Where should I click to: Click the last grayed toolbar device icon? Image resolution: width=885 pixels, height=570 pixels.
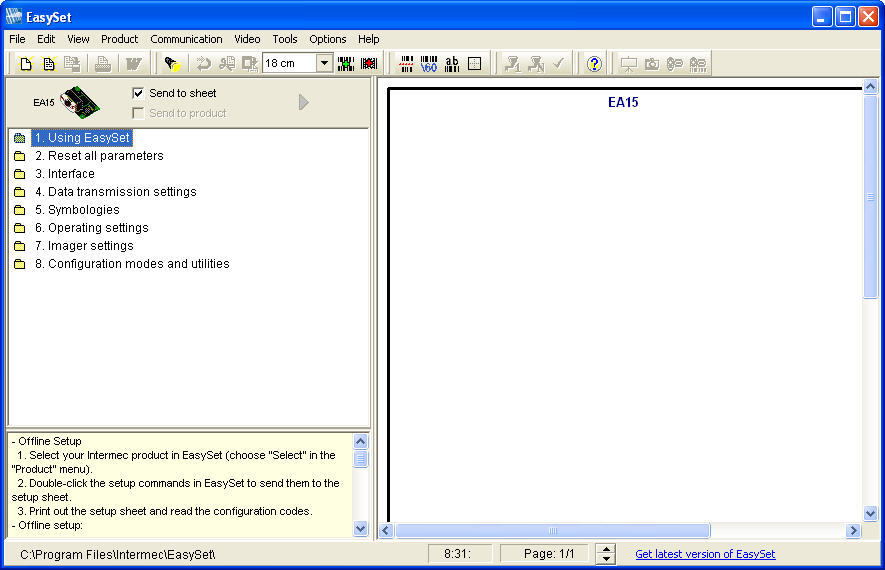698,63
